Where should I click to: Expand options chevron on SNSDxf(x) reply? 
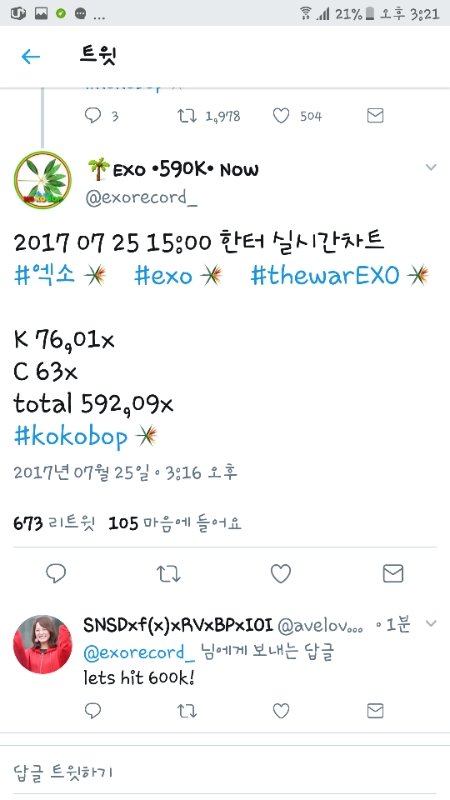pos(431,623)
